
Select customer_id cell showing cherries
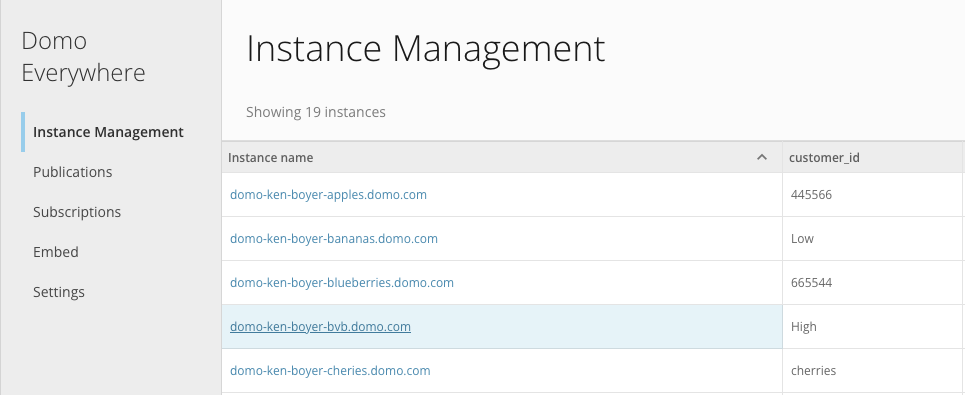pyautogui.click(x=872, y=370)
